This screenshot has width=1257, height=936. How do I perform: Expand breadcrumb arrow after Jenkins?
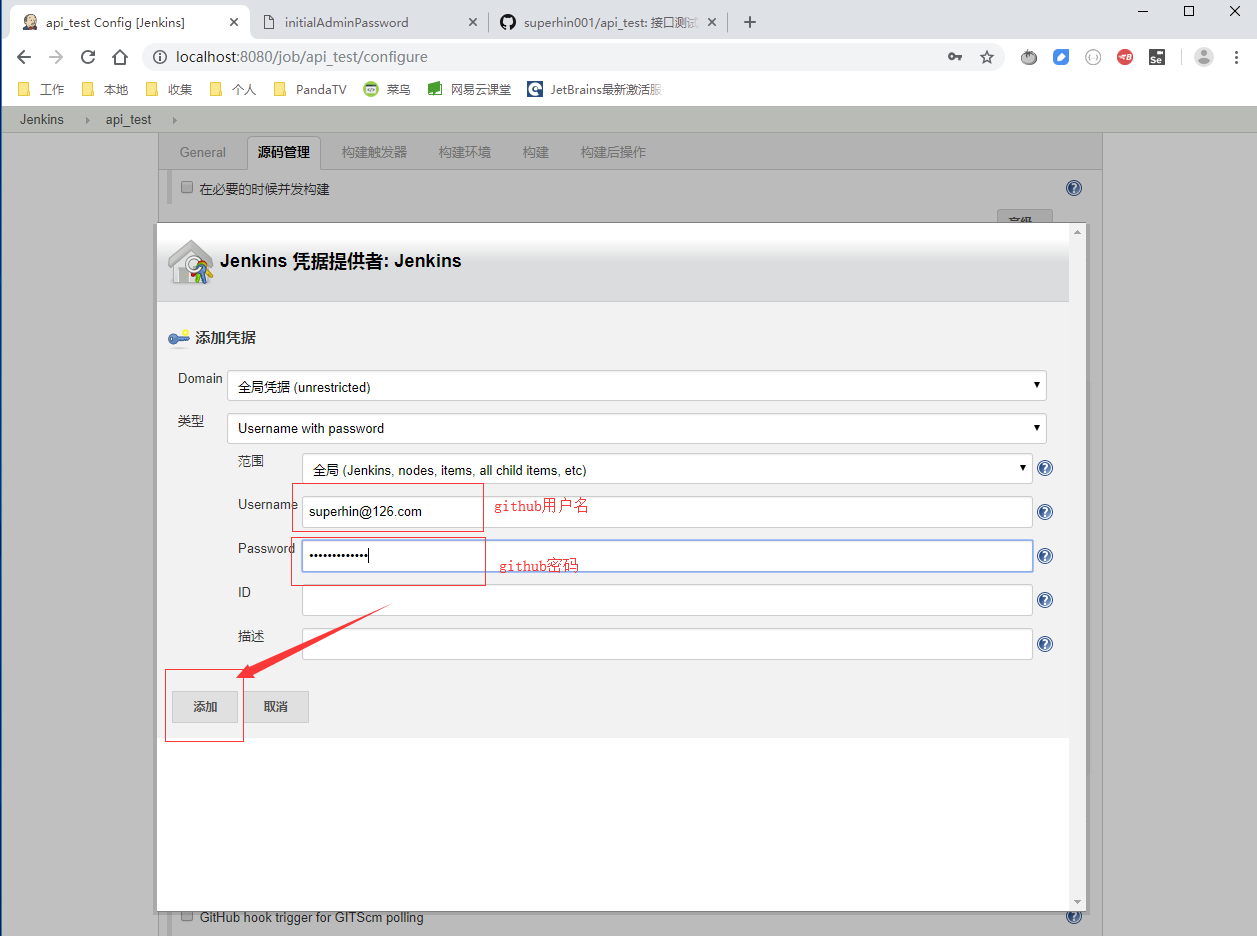tap(87, 120)
